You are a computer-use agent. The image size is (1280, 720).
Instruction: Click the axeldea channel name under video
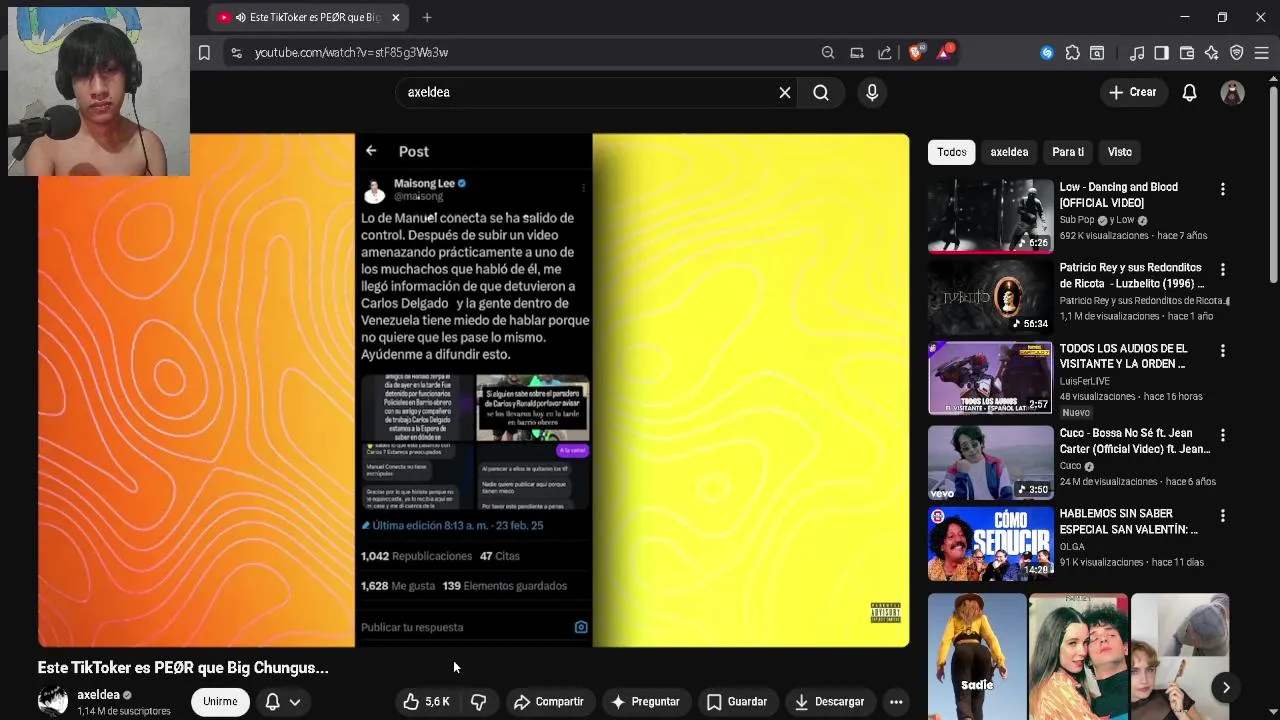pos(98,695)
